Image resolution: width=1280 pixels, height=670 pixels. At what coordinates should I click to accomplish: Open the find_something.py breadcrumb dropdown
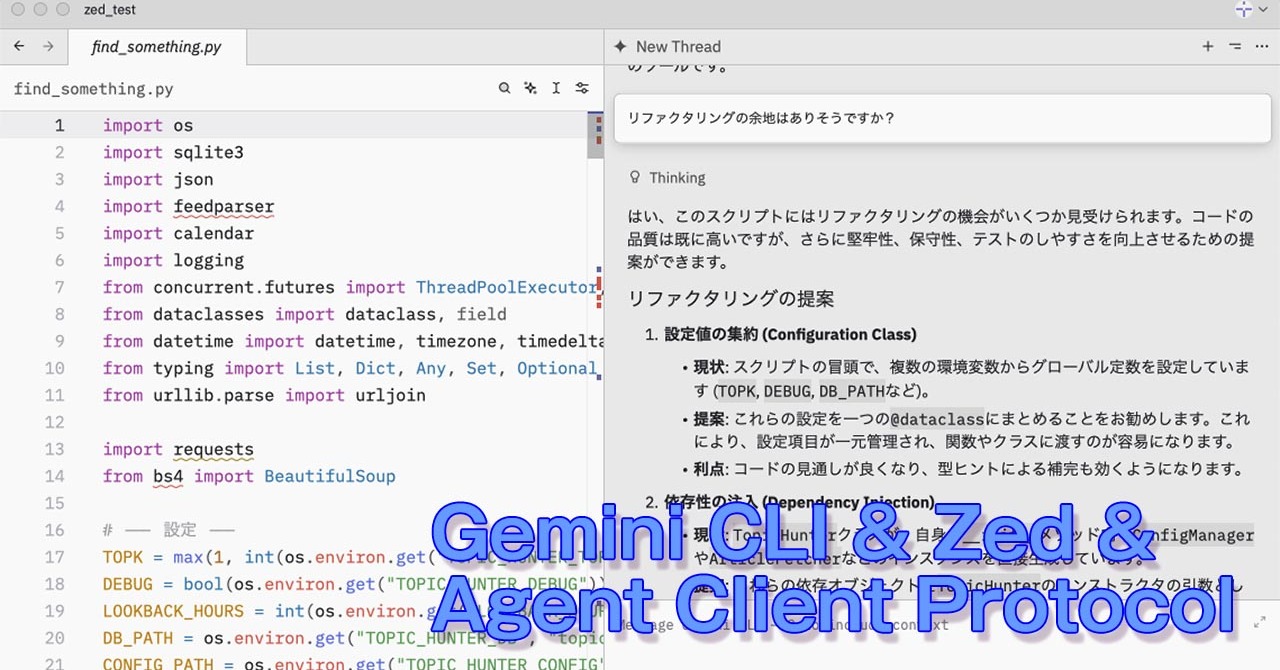[92, 88]
